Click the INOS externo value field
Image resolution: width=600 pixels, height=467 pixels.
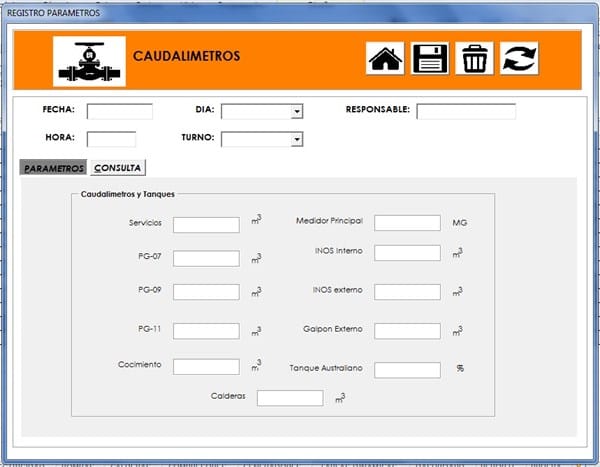(408, 292)
